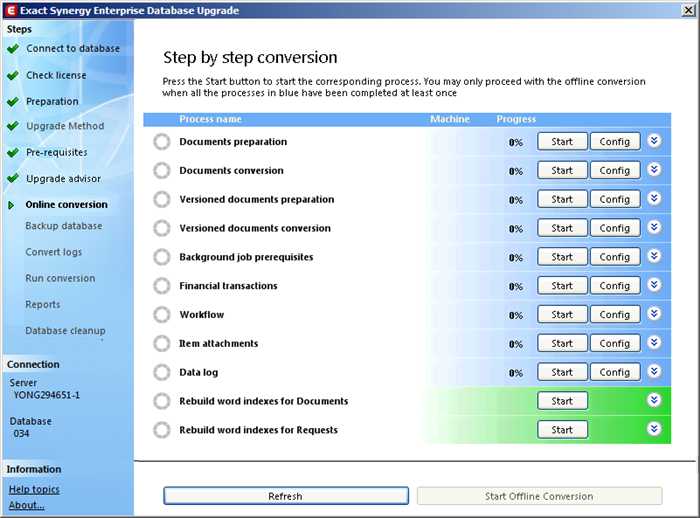This screenshot has width=700, height=518.
Task: Open the Pre-requisites step
Action: 57,152
